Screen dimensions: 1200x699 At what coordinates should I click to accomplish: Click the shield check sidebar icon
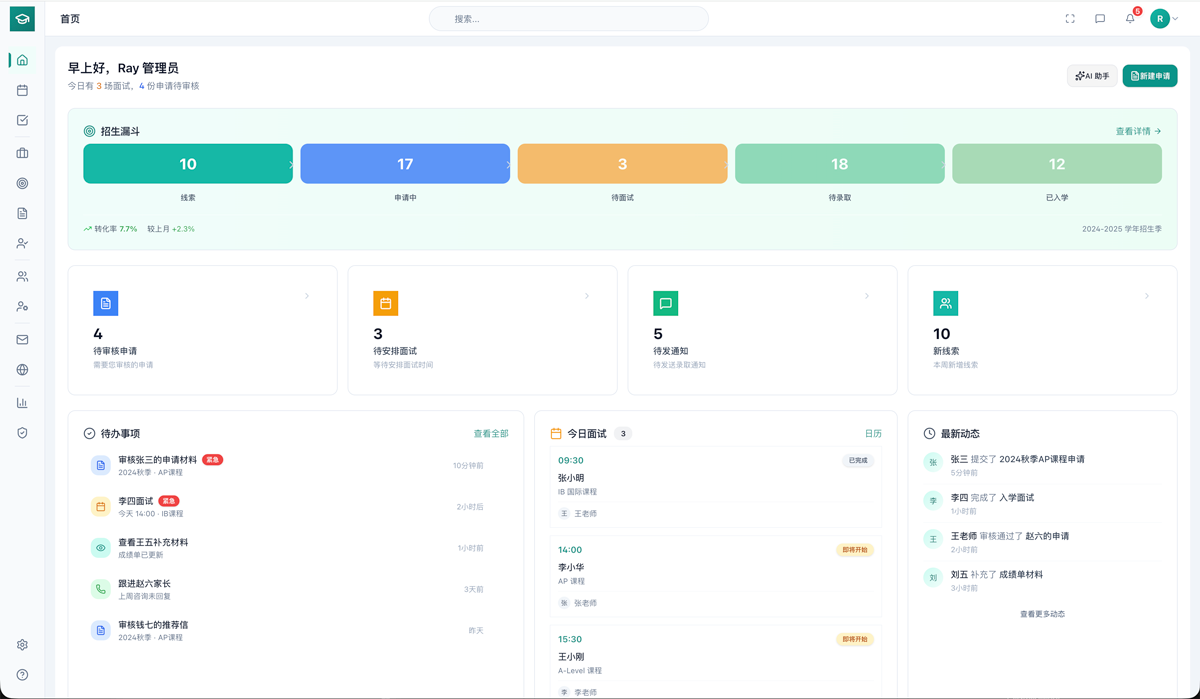click(x=22, y=433)
